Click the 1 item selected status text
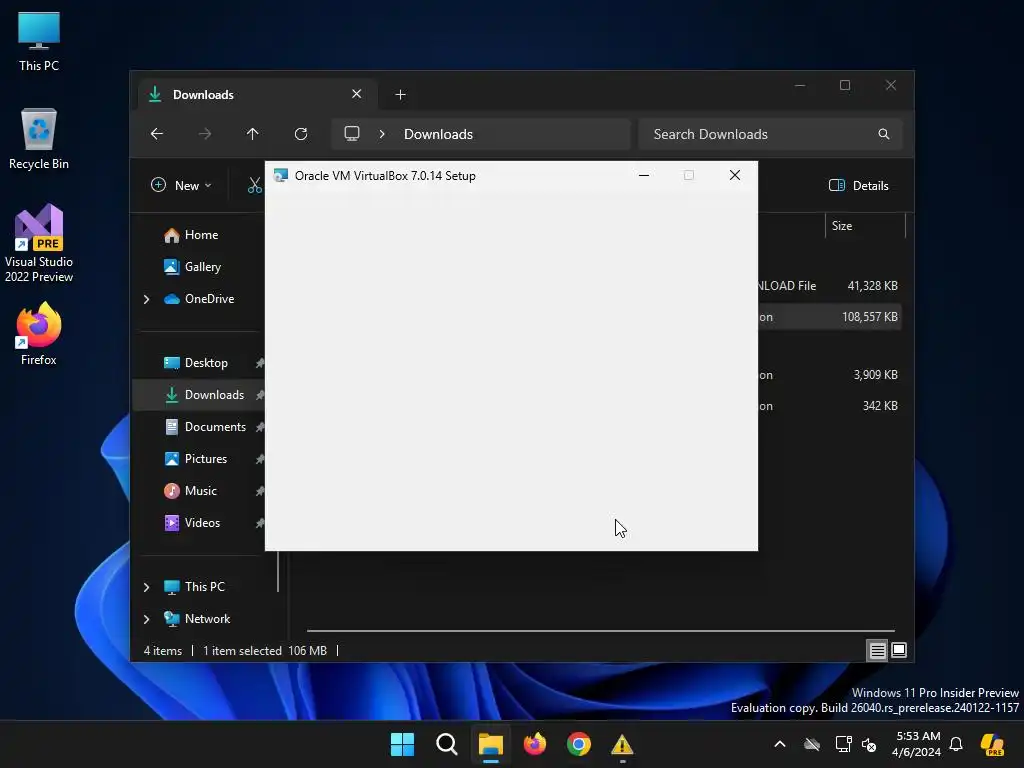Screen dimensions: 1024x768 242,651
